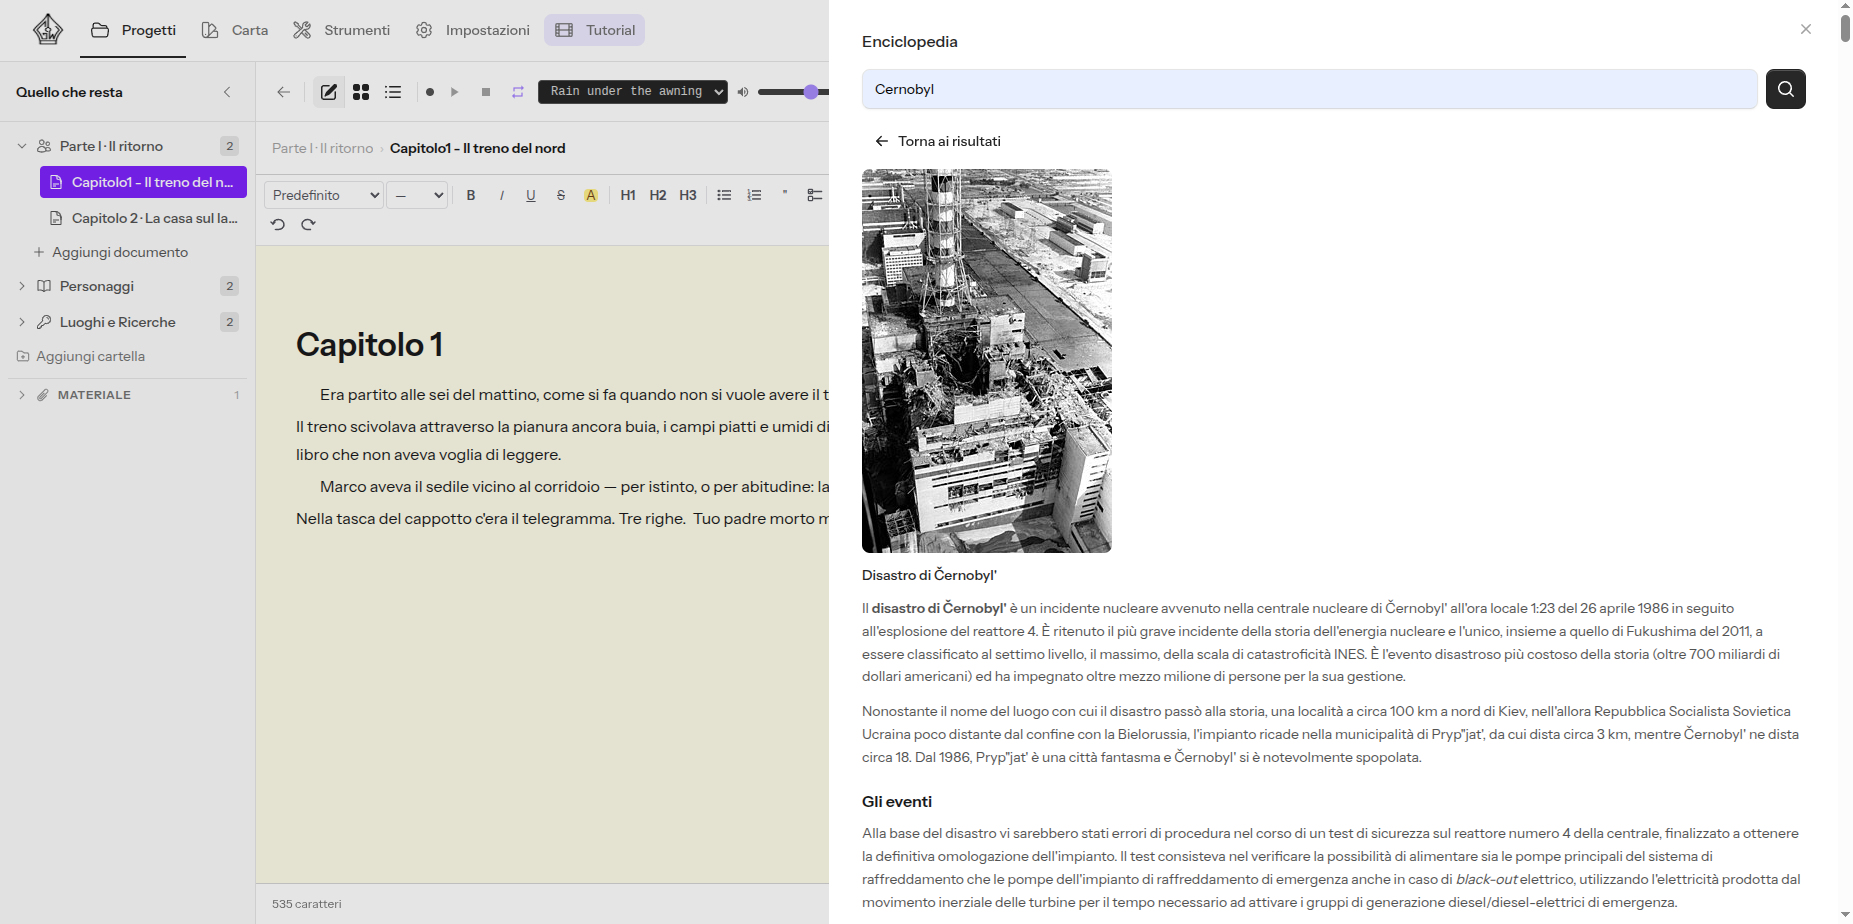Viewport: 1853px width, 924px height.
Task: Redo the last edit
Action: pyautogui.click(x=308, y=225)
